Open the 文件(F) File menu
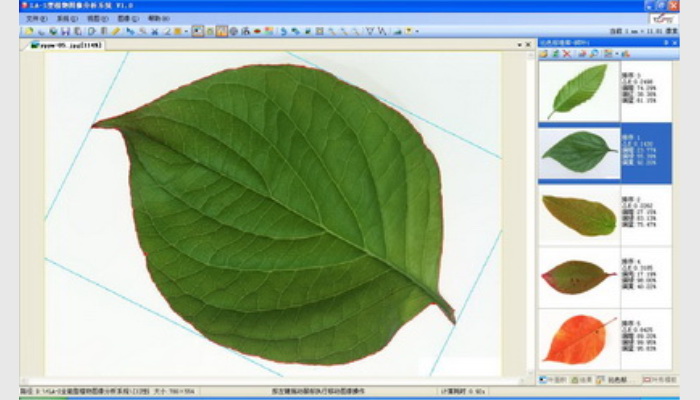 click(x=35, y=18)
